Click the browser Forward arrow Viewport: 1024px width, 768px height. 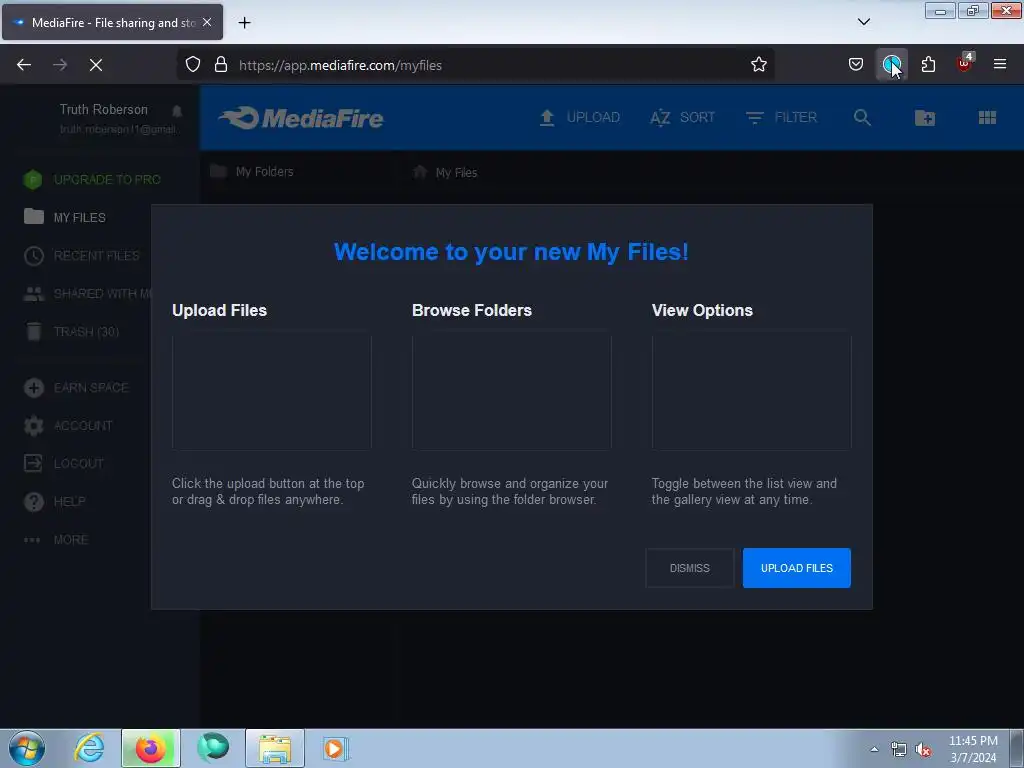coord(60,65)
